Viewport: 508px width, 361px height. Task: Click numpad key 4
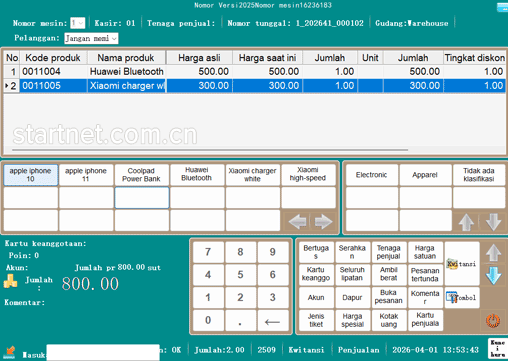coord(208,275)
